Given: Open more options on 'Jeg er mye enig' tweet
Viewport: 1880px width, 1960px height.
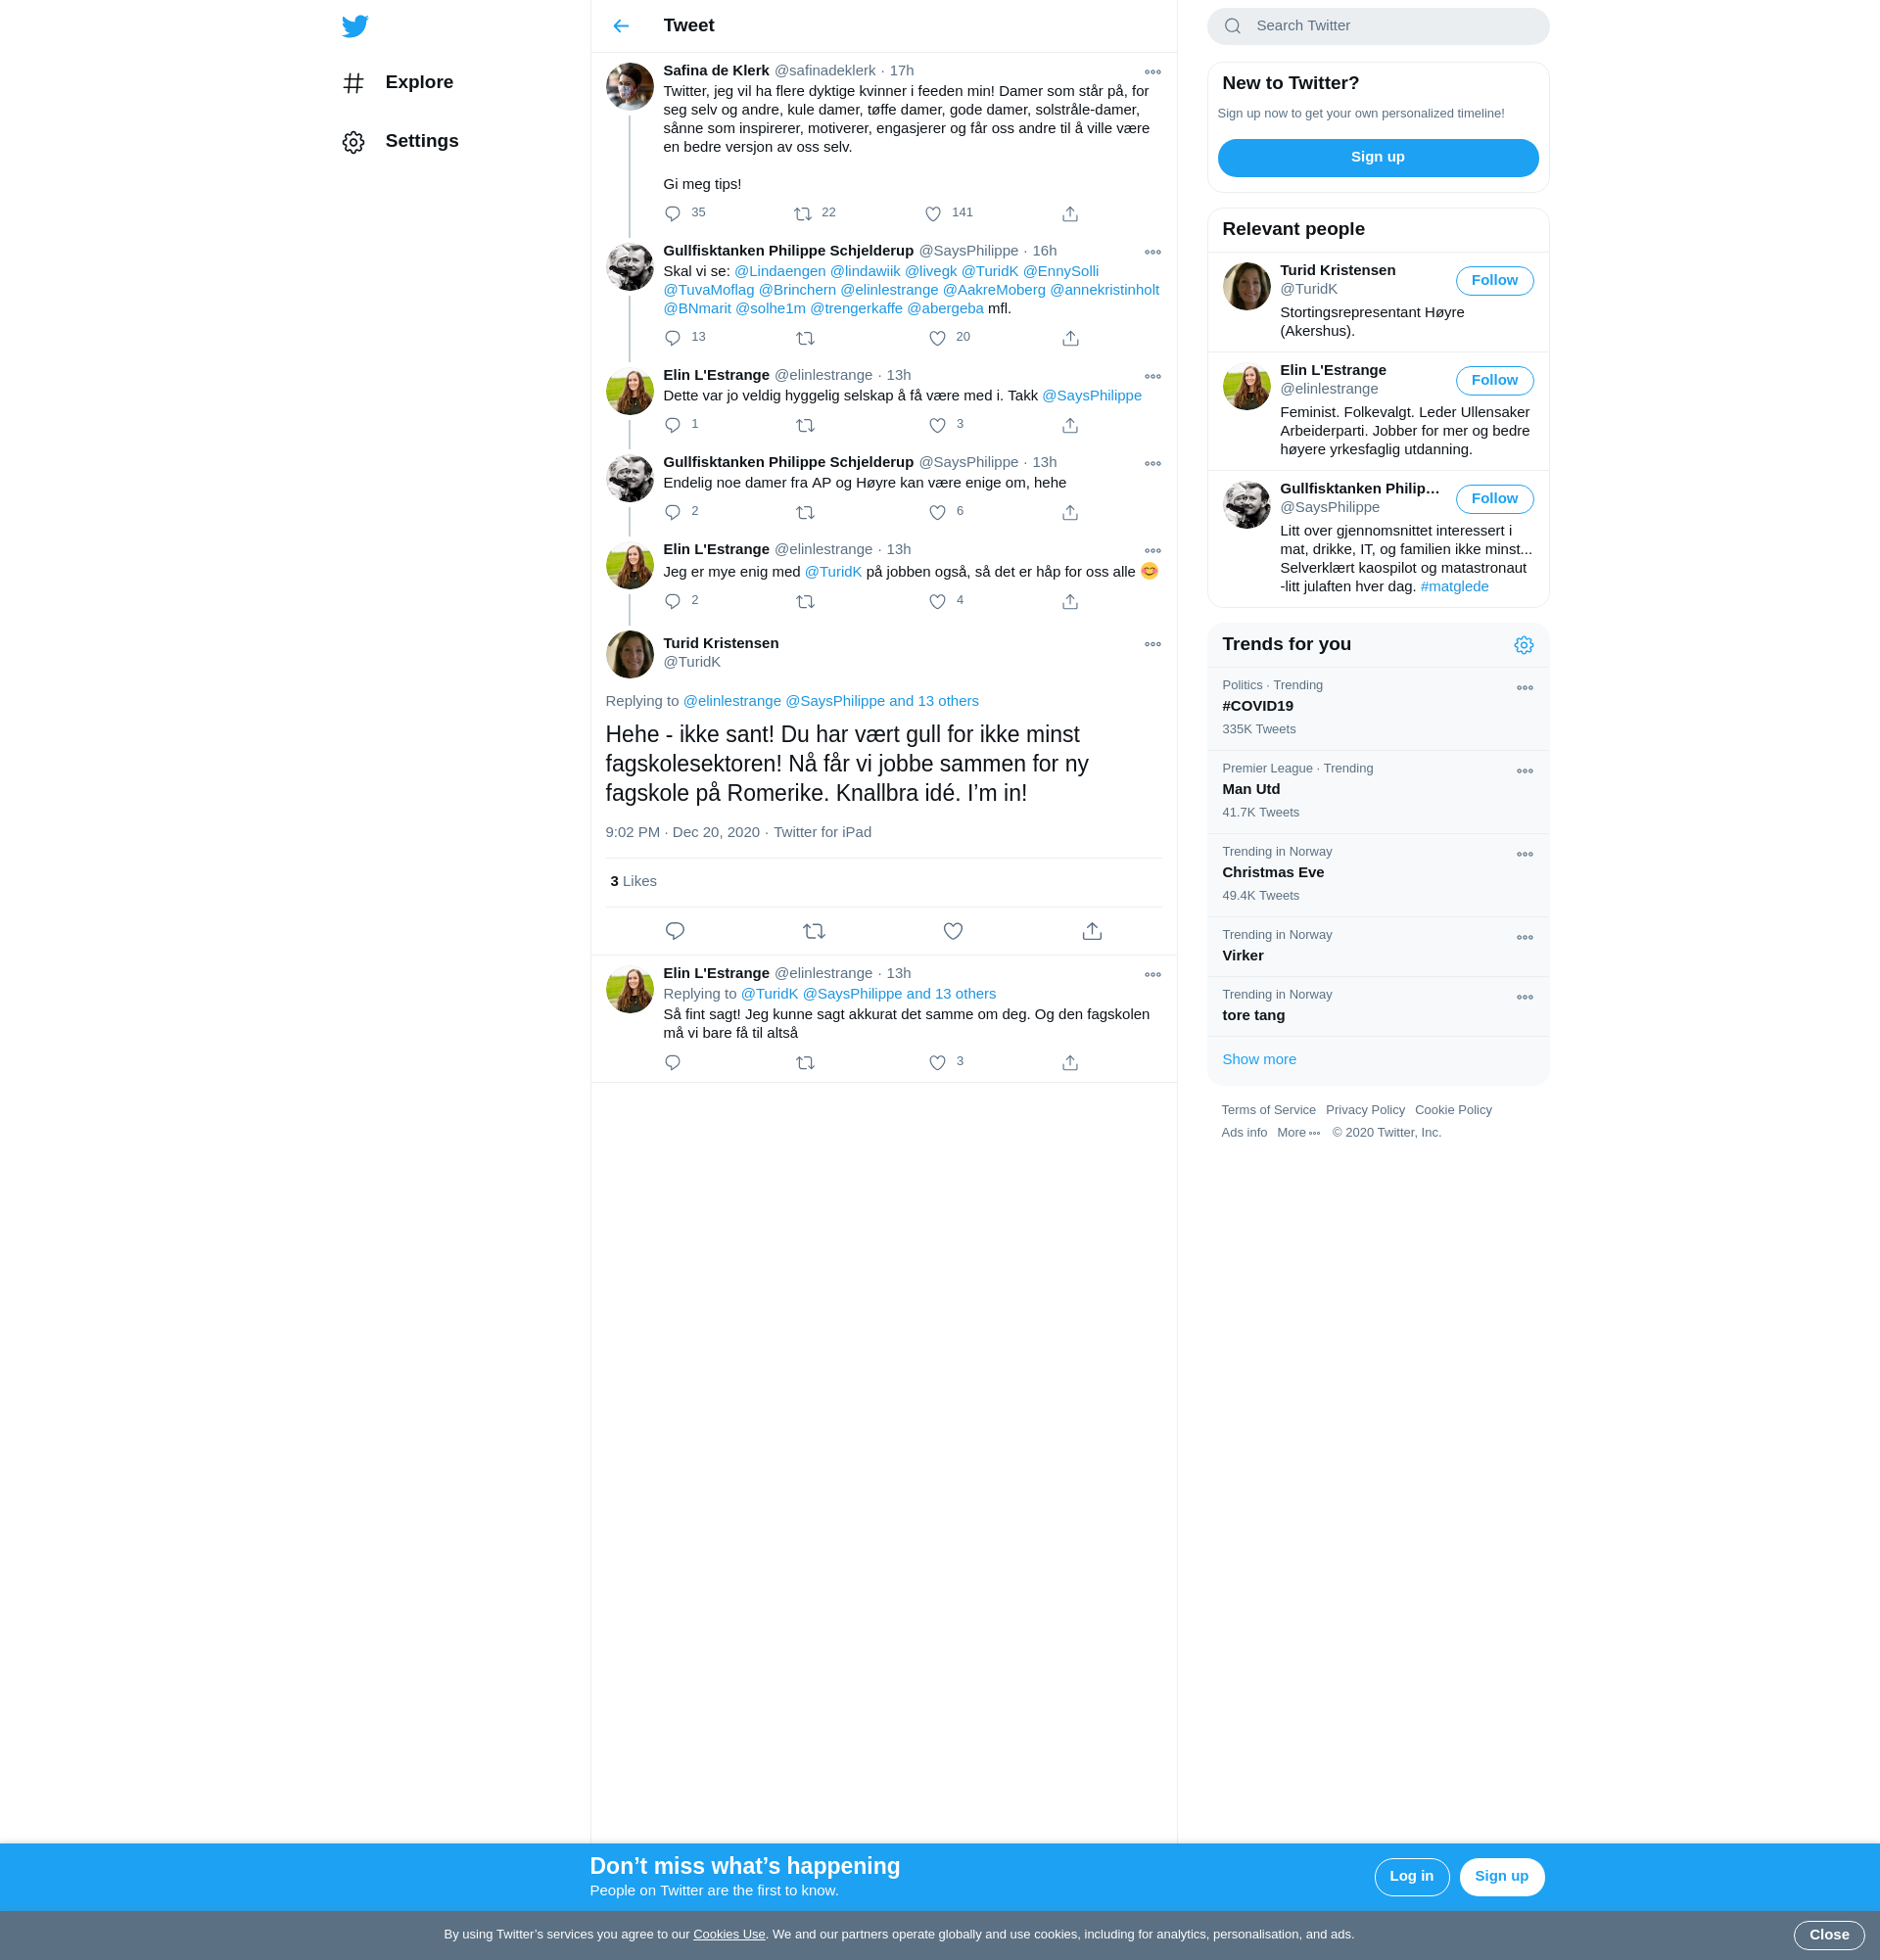Looking at the screenshot, I should pos(1153,551).
